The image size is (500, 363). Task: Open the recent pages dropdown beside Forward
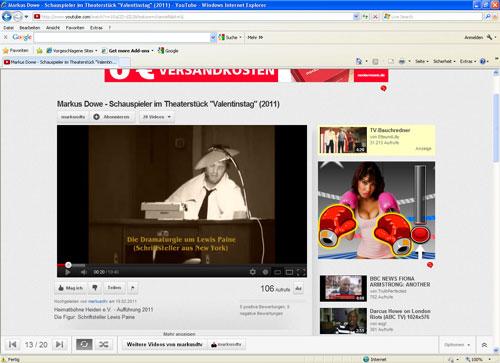[26, 17]
